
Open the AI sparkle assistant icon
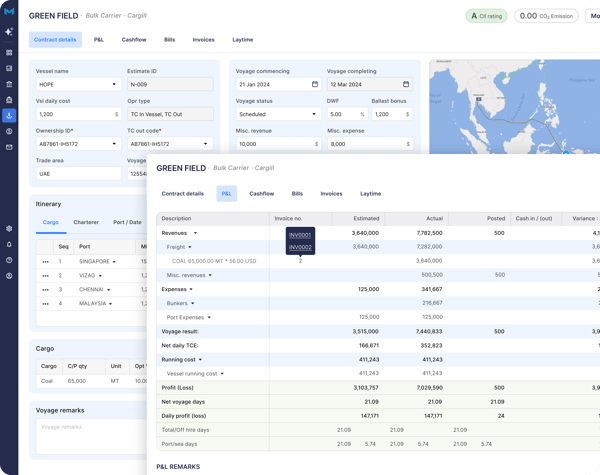pyautogui.click(x=9, y=31)
